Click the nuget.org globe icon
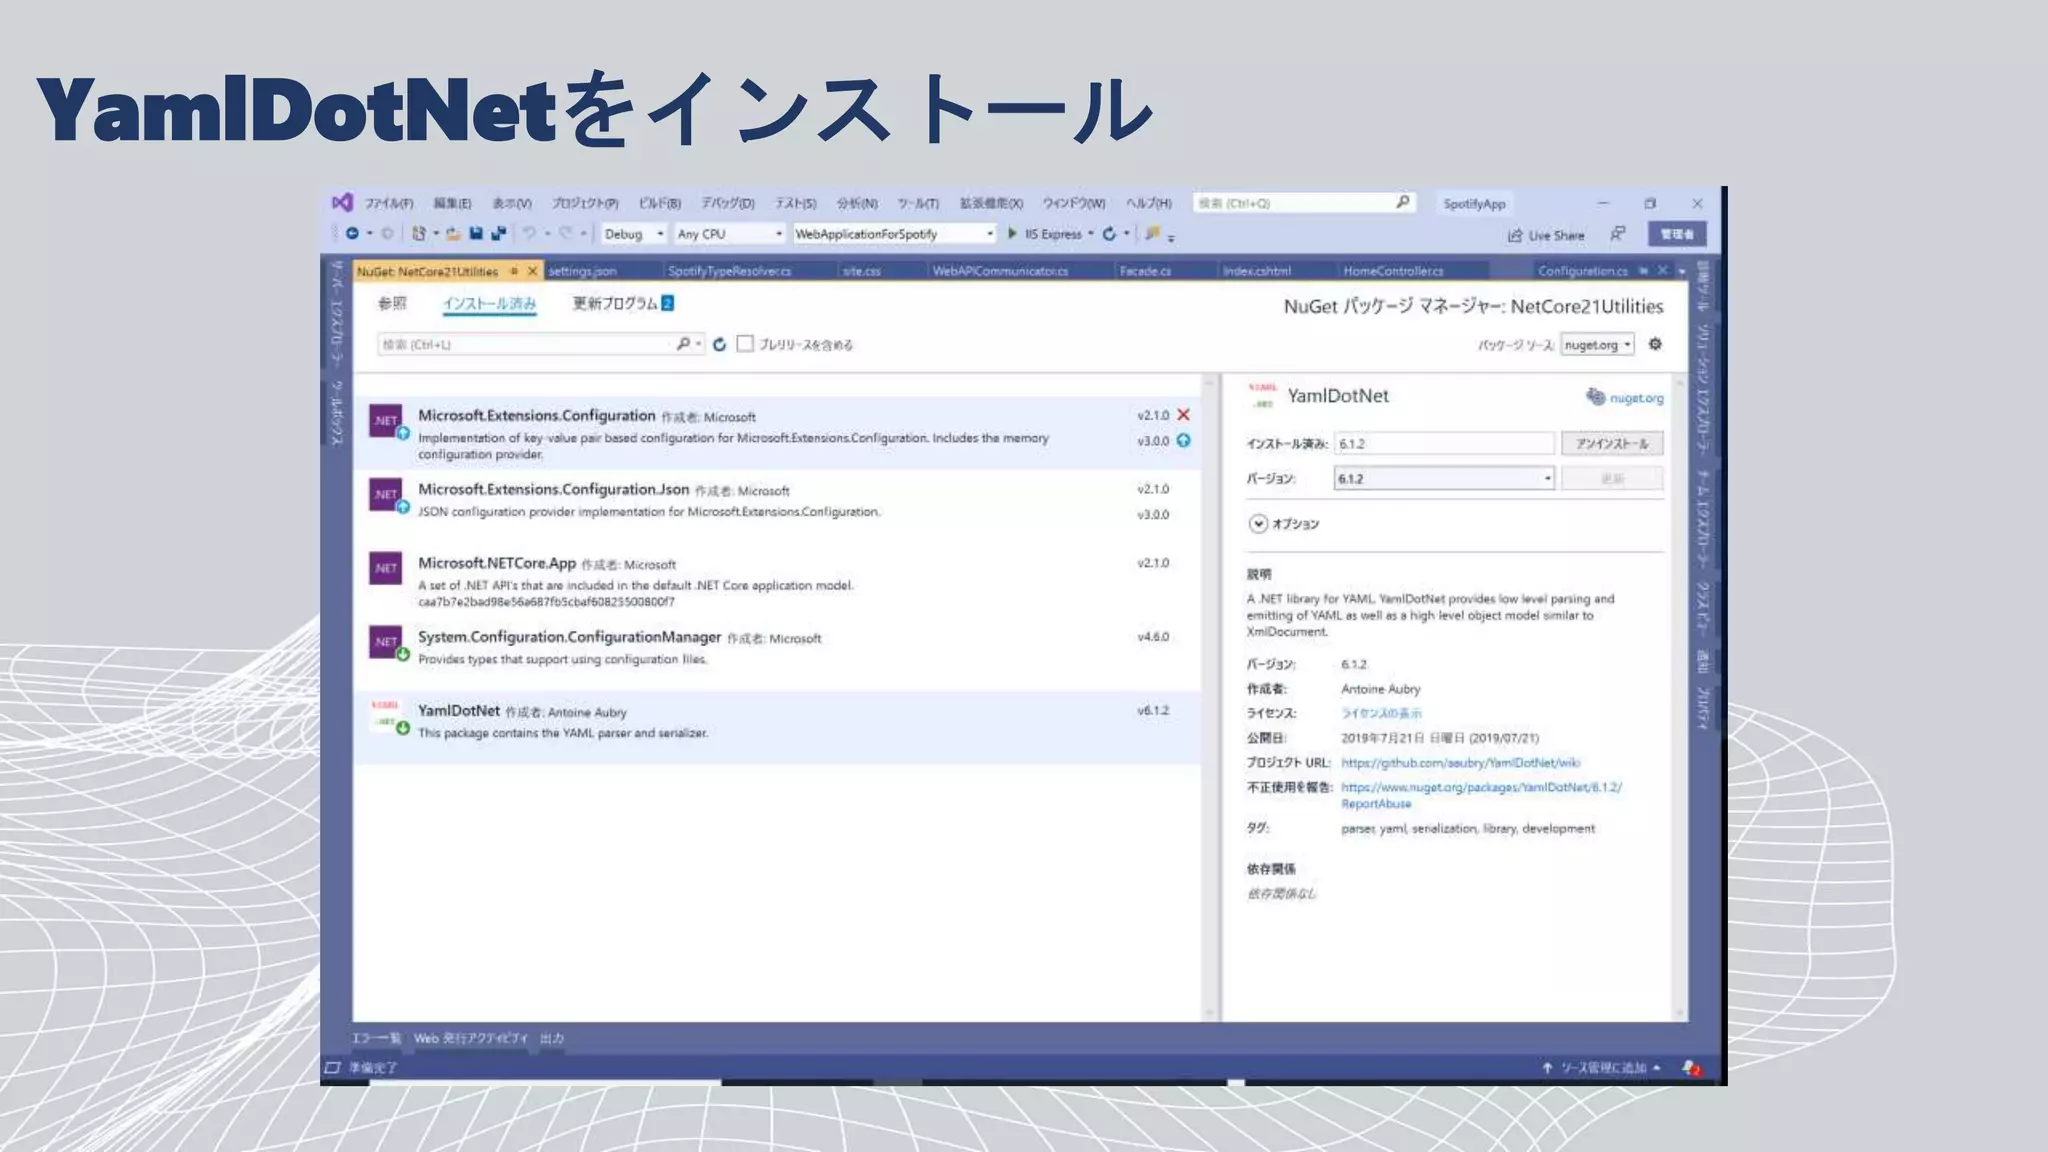 (x=1595, y=397)
